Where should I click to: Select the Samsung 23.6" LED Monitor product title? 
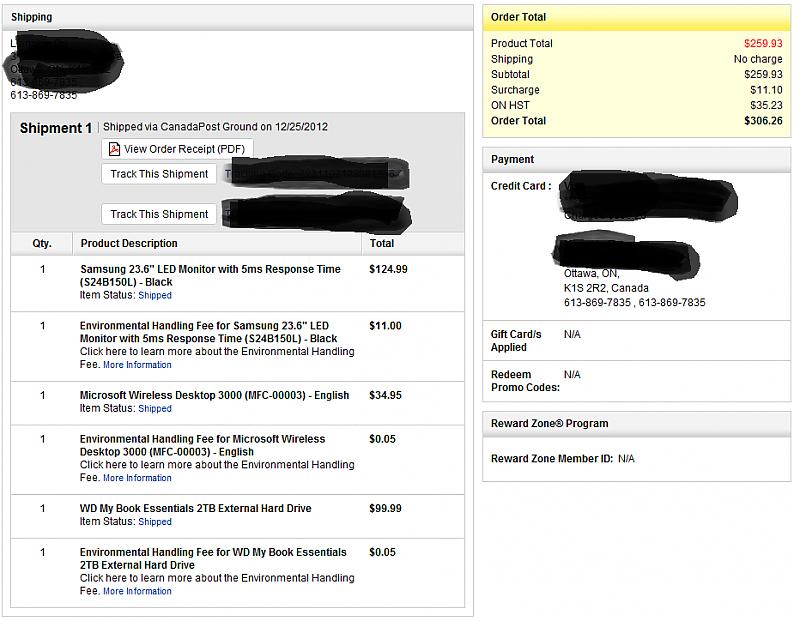pyautogui.click(x=210, y=275)
